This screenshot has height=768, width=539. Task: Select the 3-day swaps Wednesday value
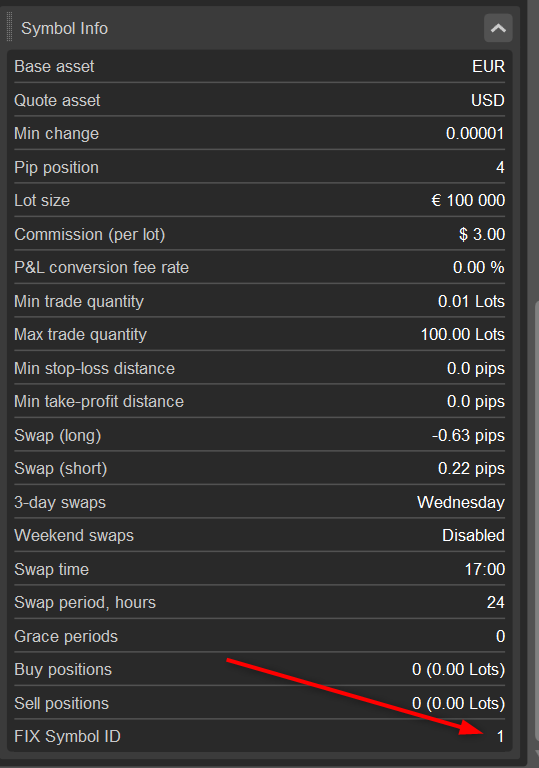(x=461, y=503)
